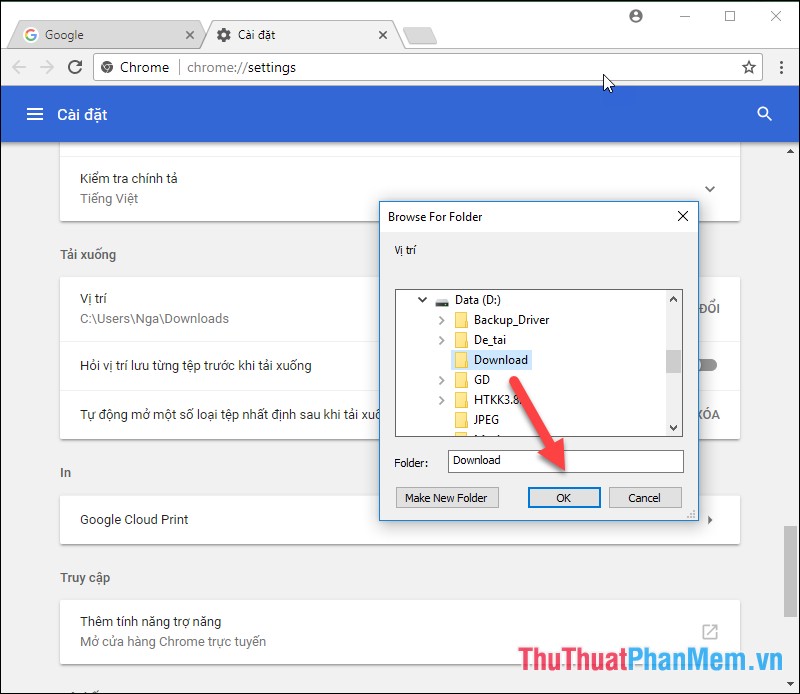This screenshot has width=800, height=694.
Task: Collapse the Data (D:) drive node
Action: [422, 299]
